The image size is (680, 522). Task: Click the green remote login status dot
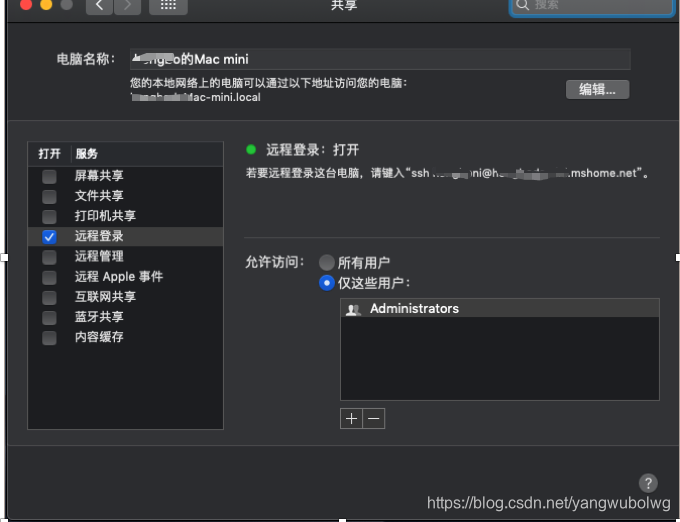(x=251, y=150)
